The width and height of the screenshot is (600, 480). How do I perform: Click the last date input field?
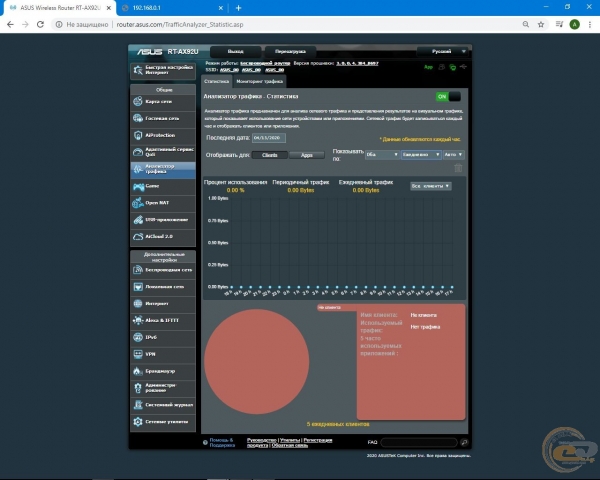click(269, 138)
